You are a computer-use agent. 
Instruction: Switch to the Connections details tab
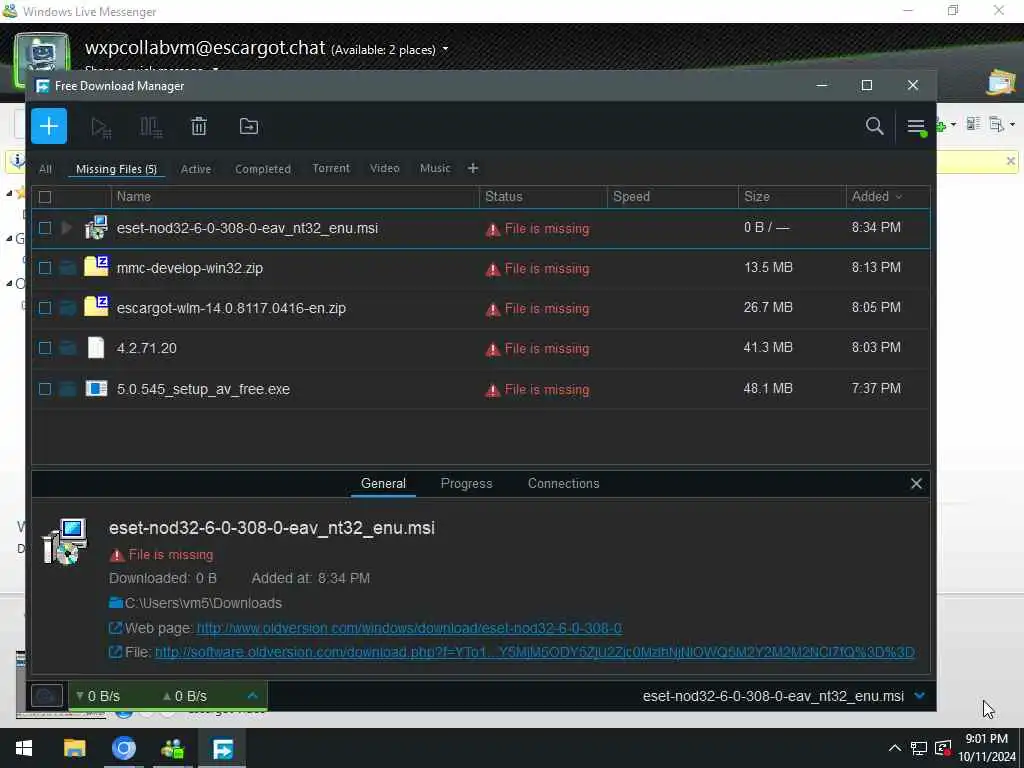pyautogui.click(x=564, y=483)
